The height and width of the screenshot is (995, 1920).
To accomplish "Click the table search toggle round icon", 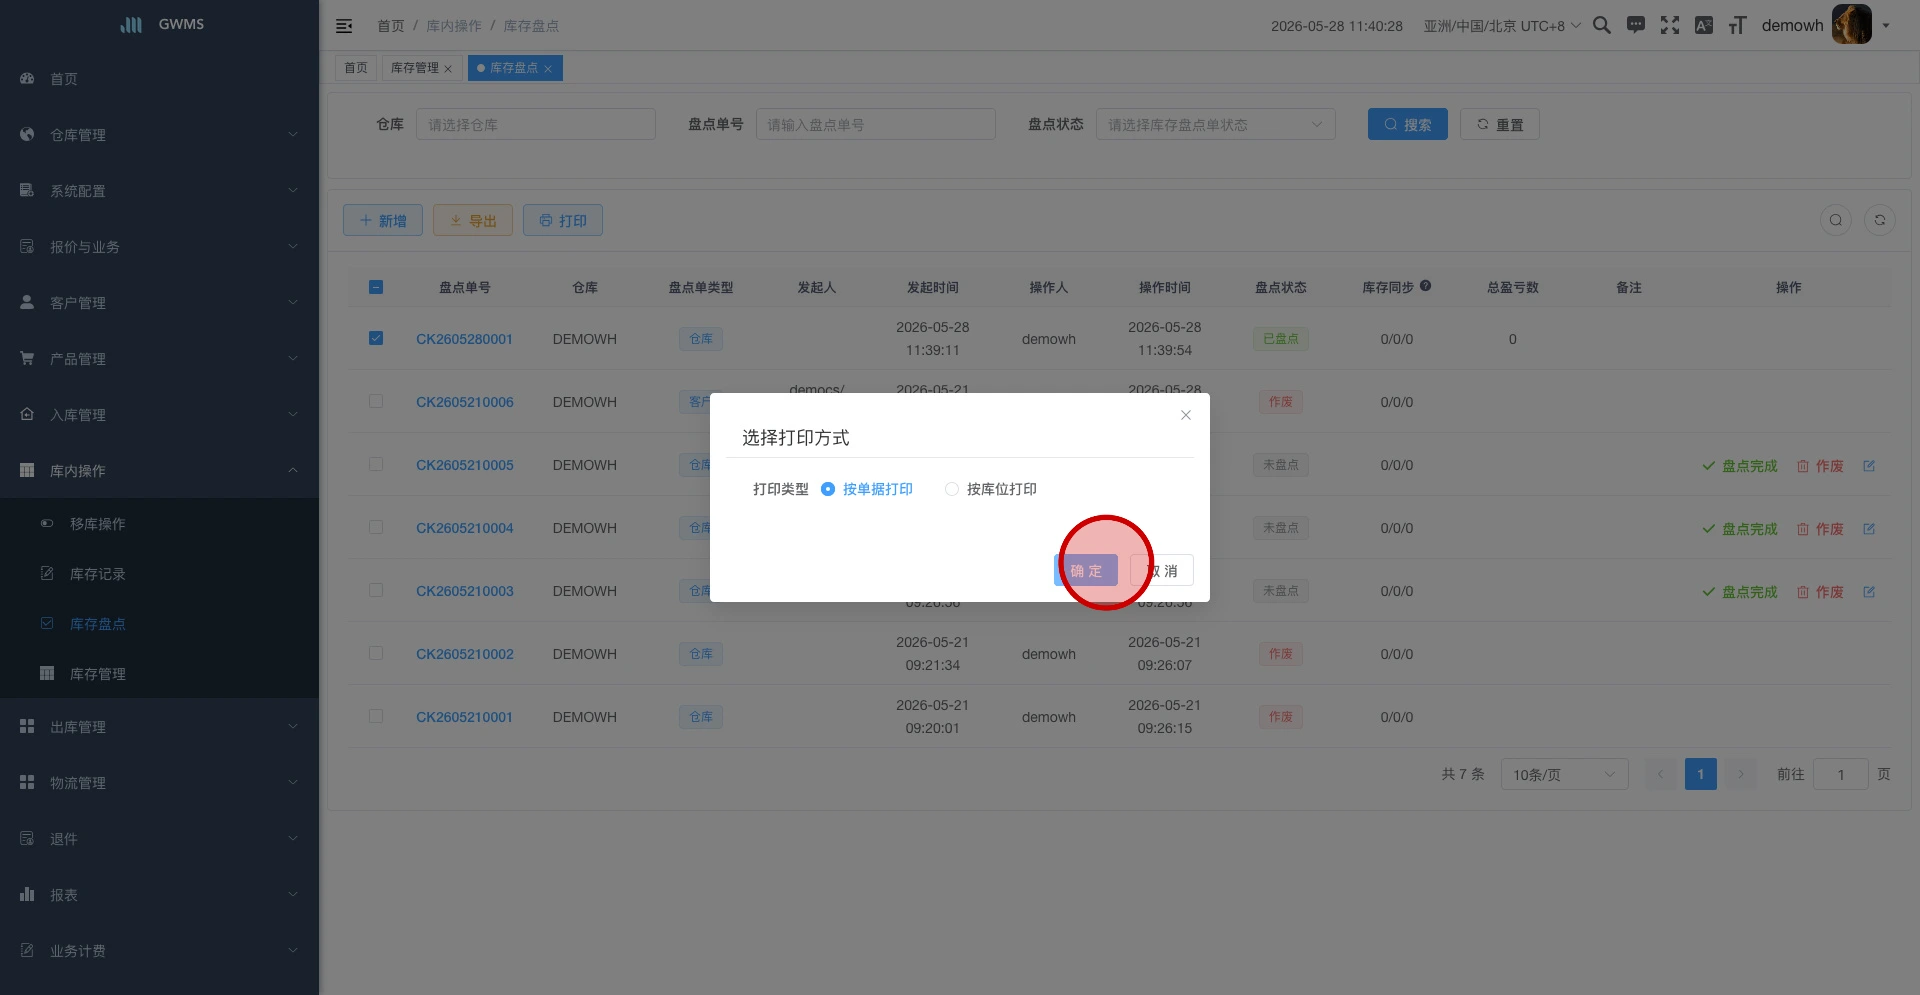I will [1836, 220].
